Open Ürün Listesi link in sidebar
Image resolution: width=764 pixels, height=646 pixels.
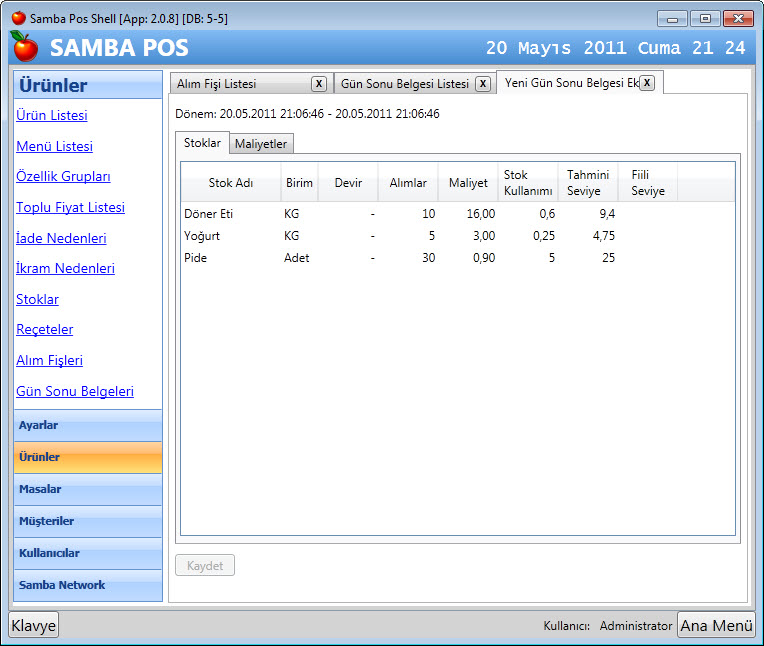[x=51, y=115]
